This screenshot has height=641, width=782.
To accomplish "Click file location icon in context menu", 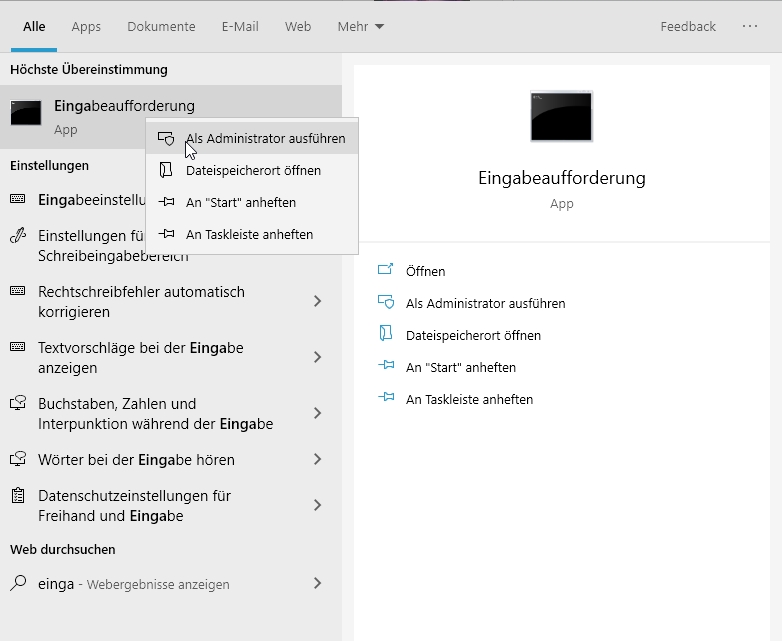I will [x=166, y=170].
